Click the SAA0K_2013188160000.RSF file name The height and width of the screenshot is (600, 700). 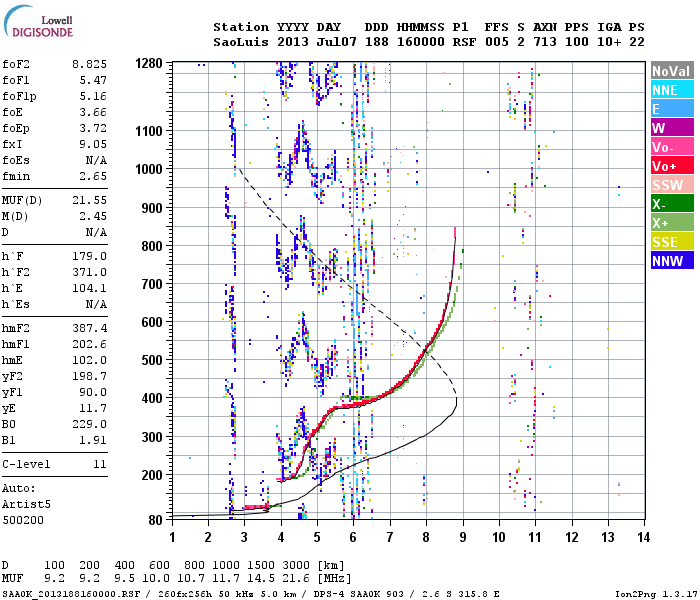tap(71, 594)
